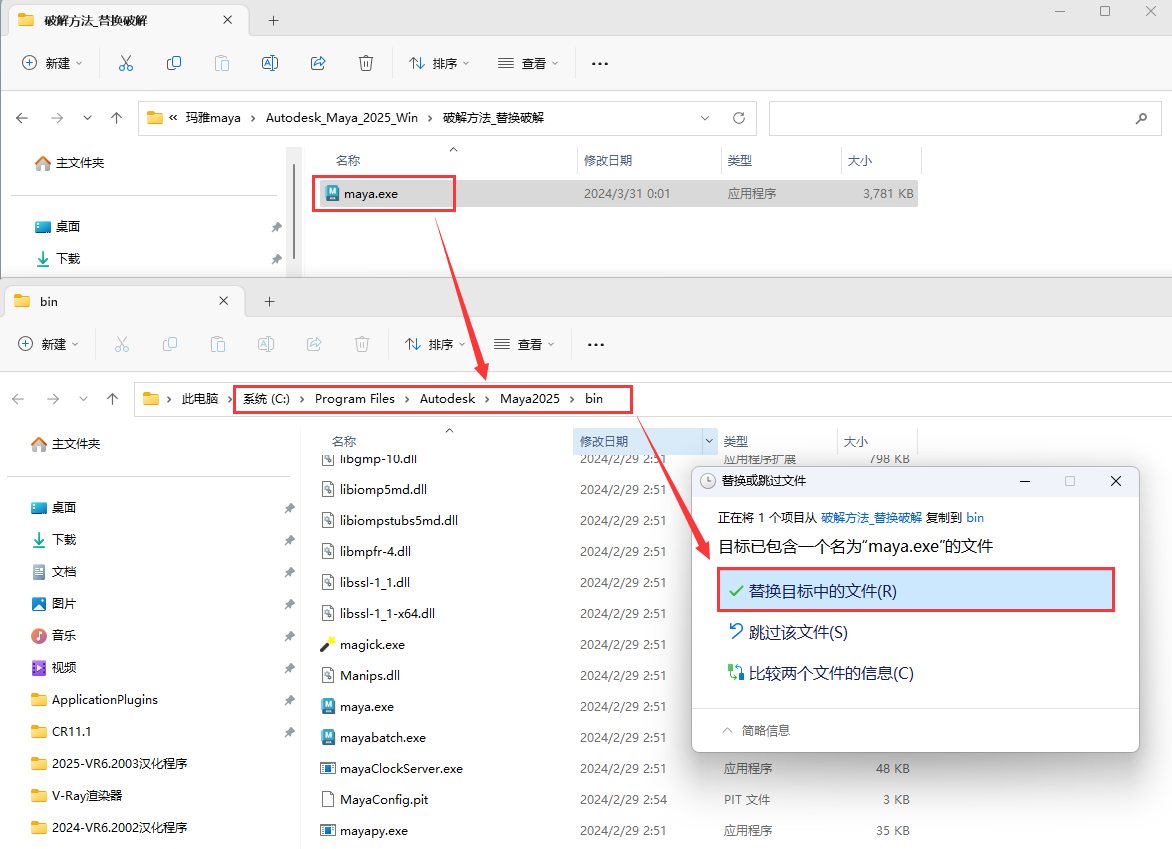Click the Copy icon in bin window toolbar
1172x849 pixels.
[170, 344]
